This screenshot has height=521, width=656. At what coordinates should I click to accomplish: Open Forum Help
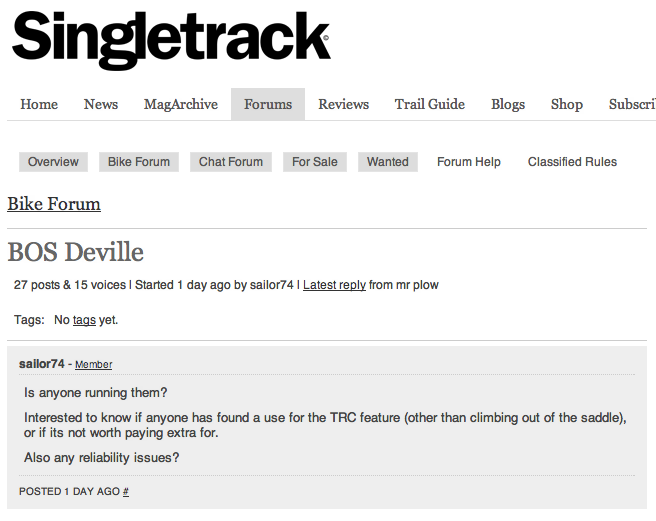click(x=469, y=162)
